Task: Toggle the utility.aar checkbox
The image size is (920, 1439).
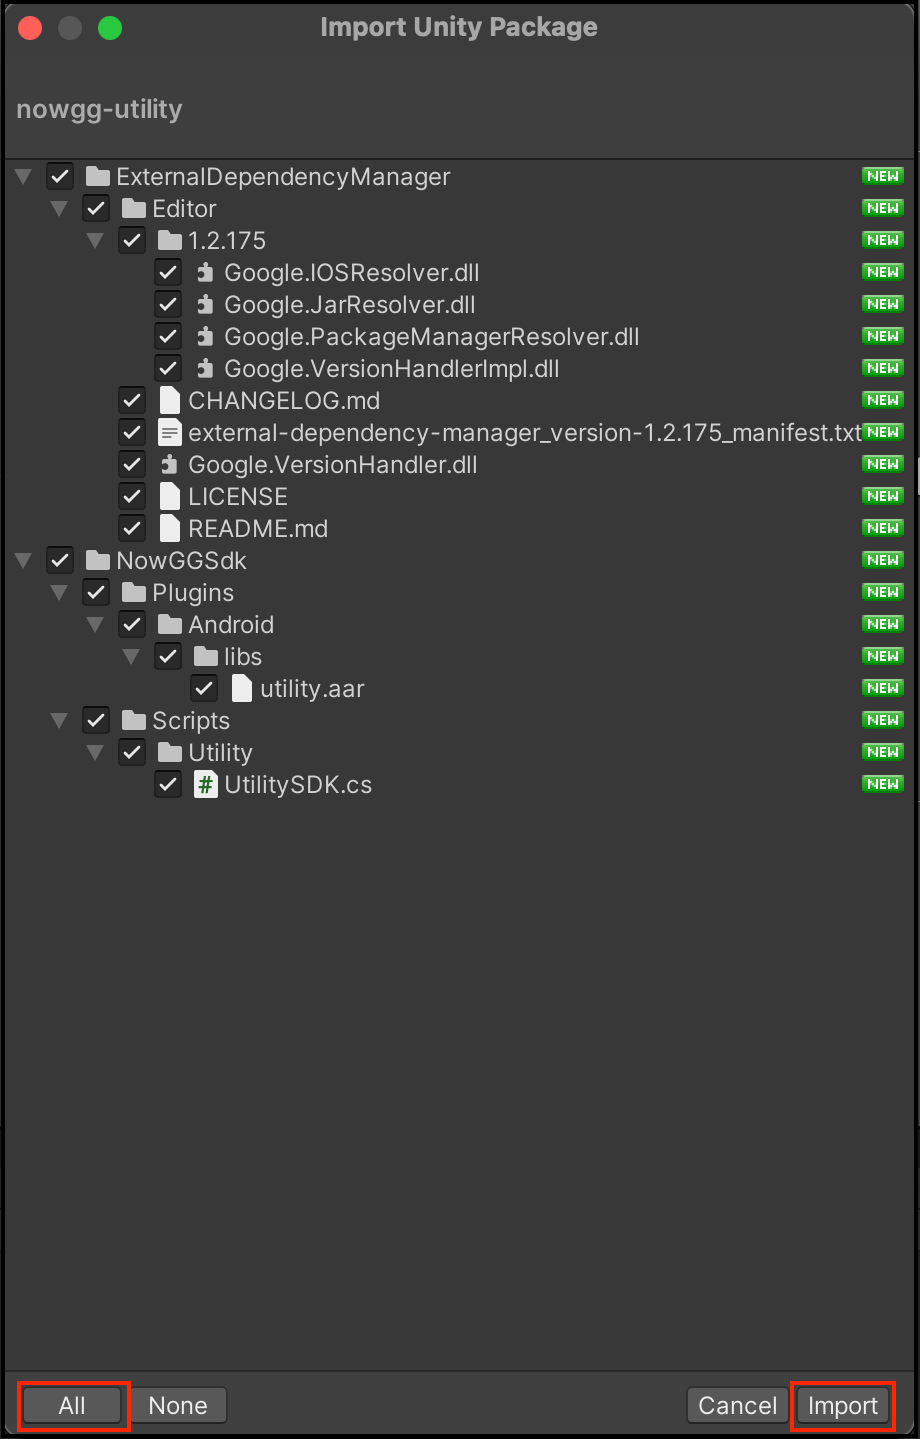Action: 204,688
